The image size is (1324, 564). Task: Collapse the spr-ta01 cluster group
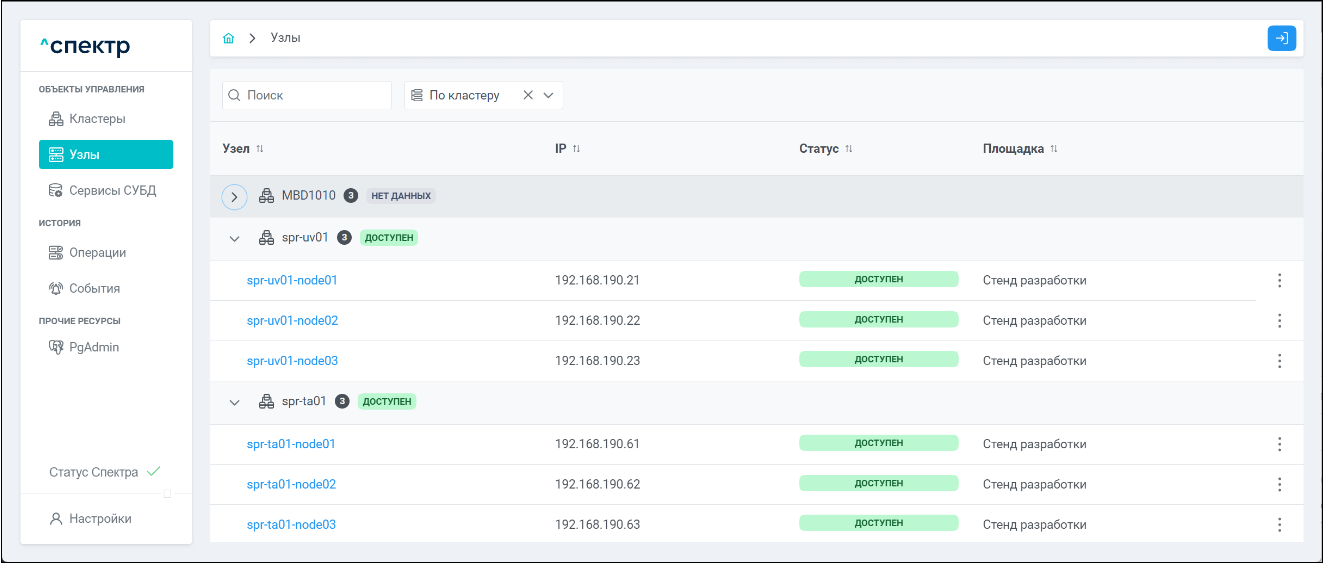click(x=235, y=402)
